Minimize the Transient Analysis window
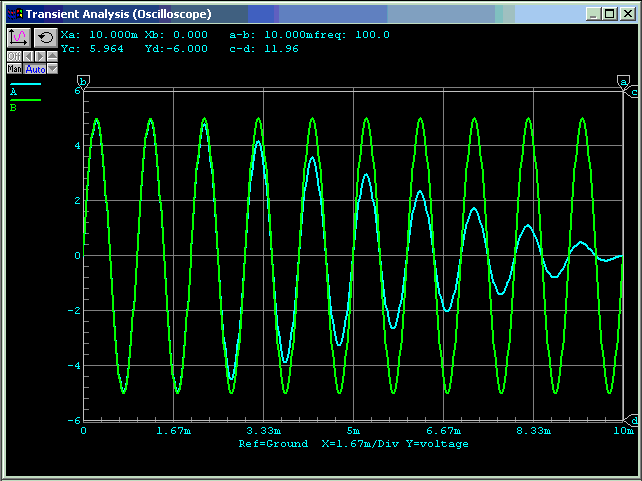642x481 pixels. click(x=594, y=14)
